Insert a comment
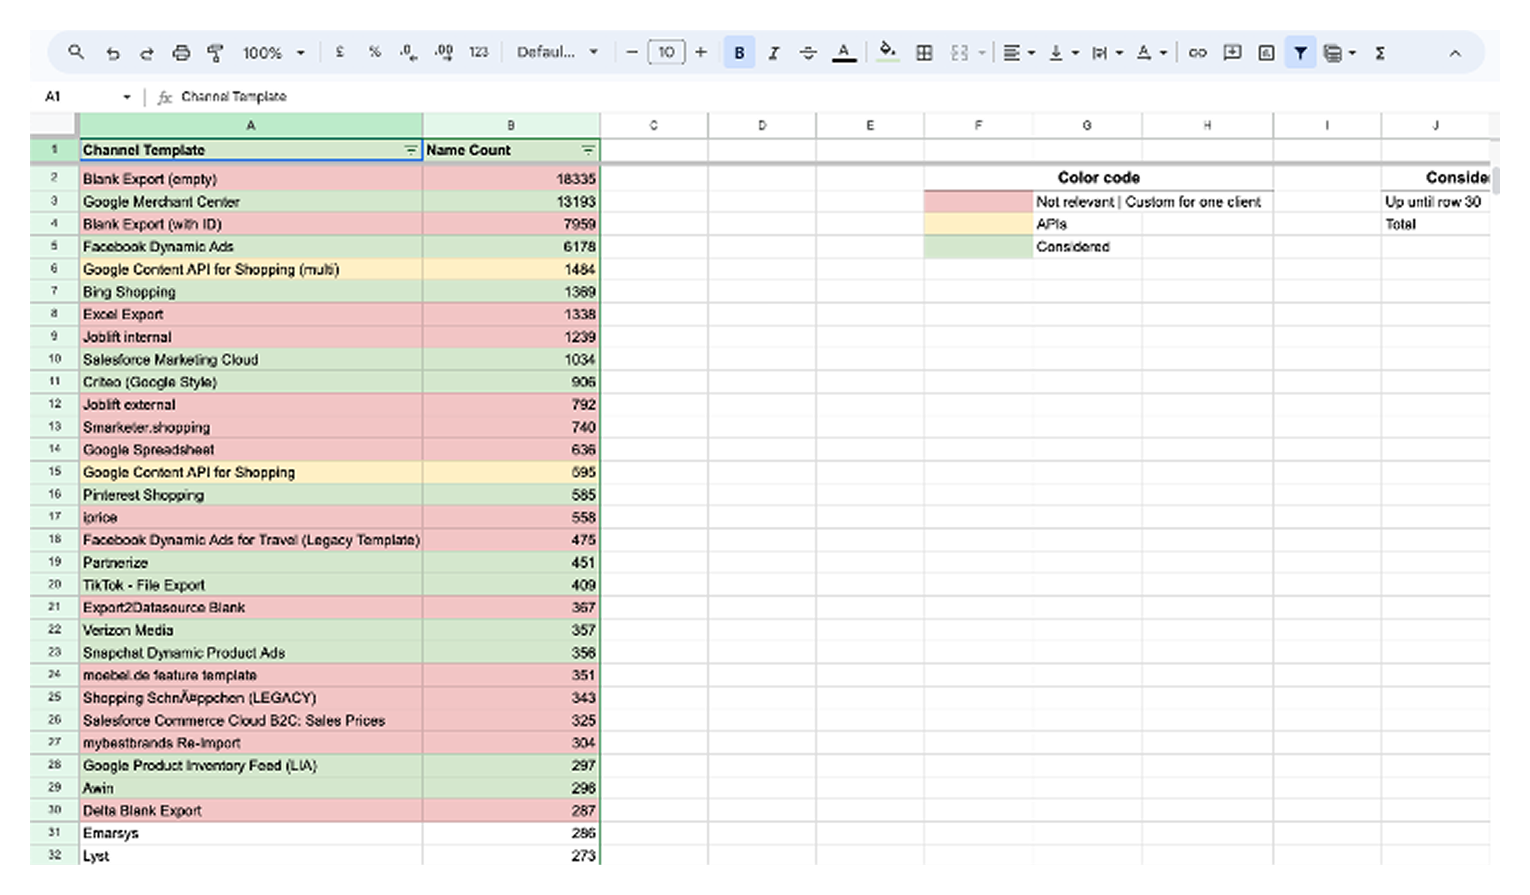Screen dimensions: 1530x895 click(1232, 53)
